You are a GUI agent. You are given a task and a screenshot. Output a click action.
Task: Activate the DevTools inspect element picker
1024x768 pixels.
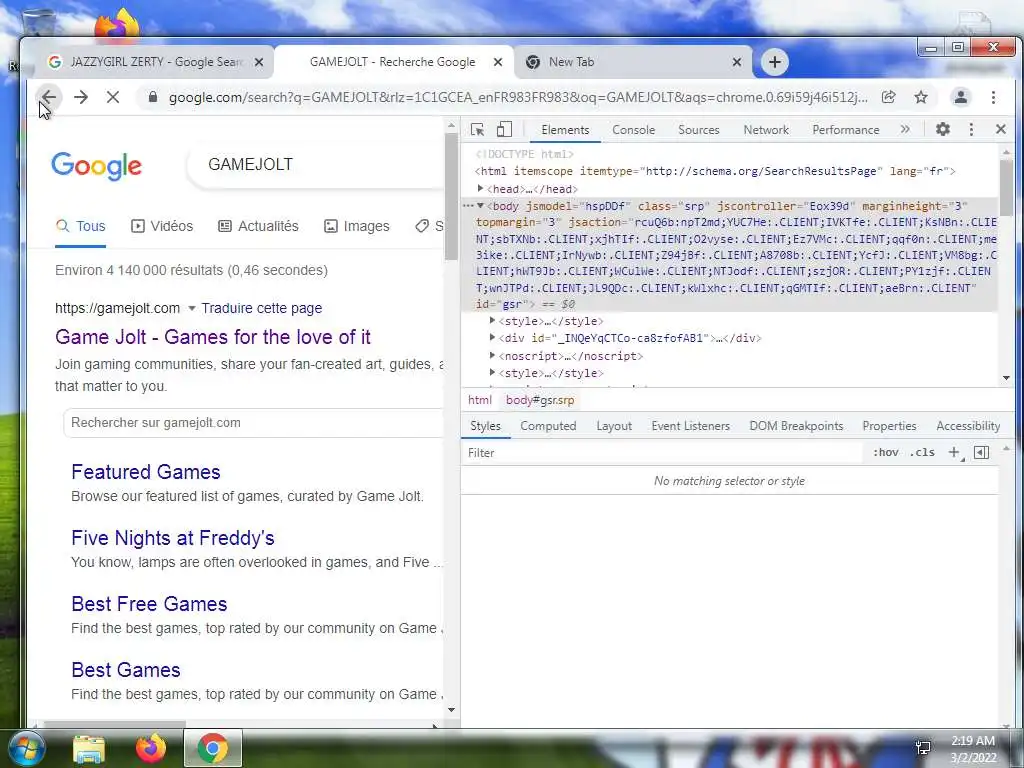tap(477, 129)
